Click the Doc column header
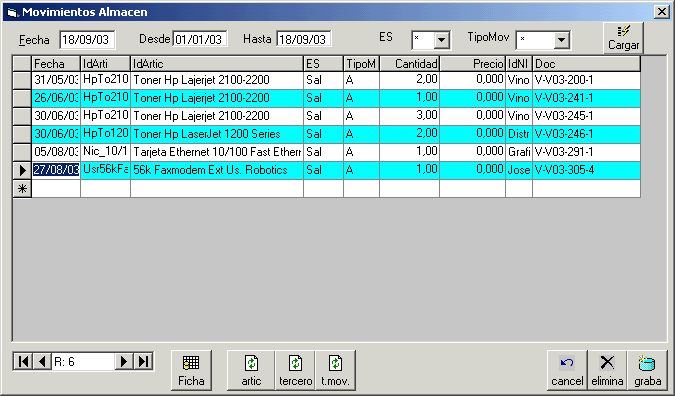 tap(586, 64)
